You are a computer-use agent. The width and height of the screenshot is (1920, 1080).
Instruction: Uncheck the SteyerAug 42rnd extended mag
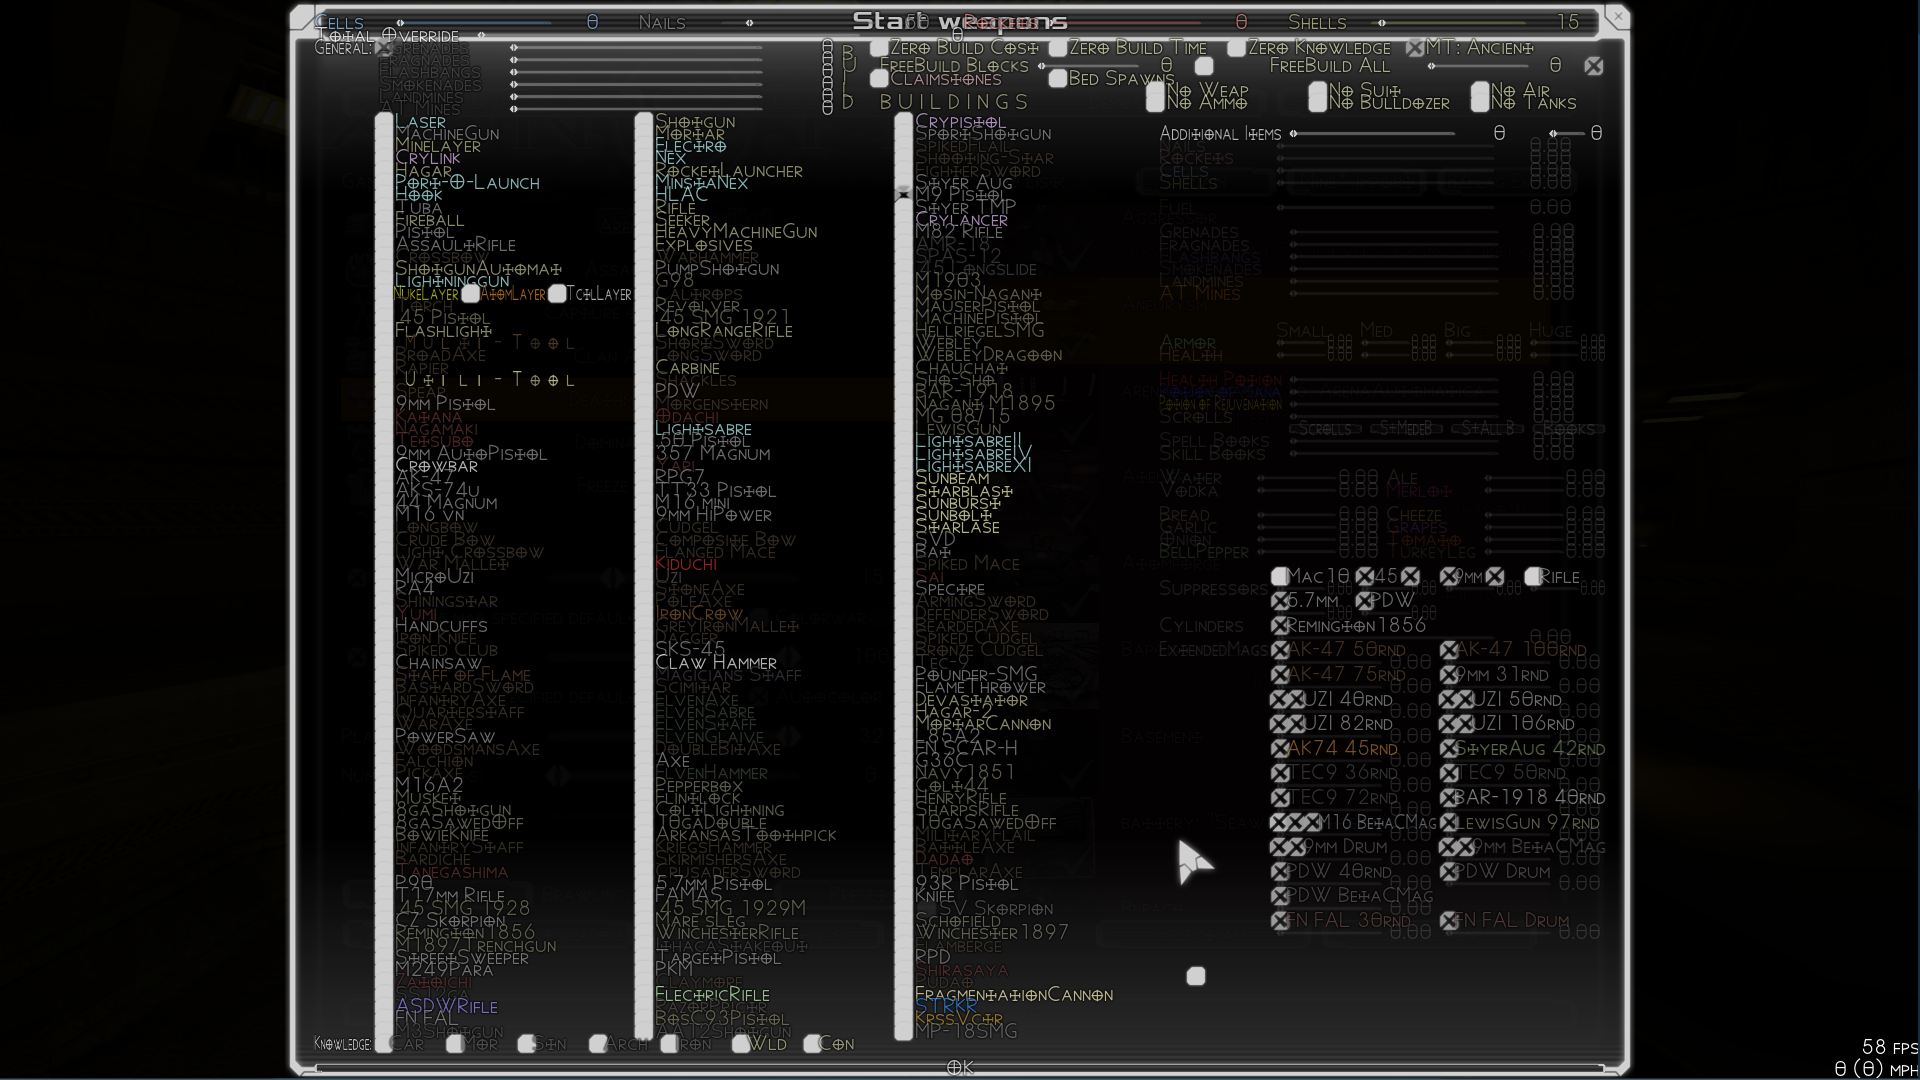[x=1450, y=749]
